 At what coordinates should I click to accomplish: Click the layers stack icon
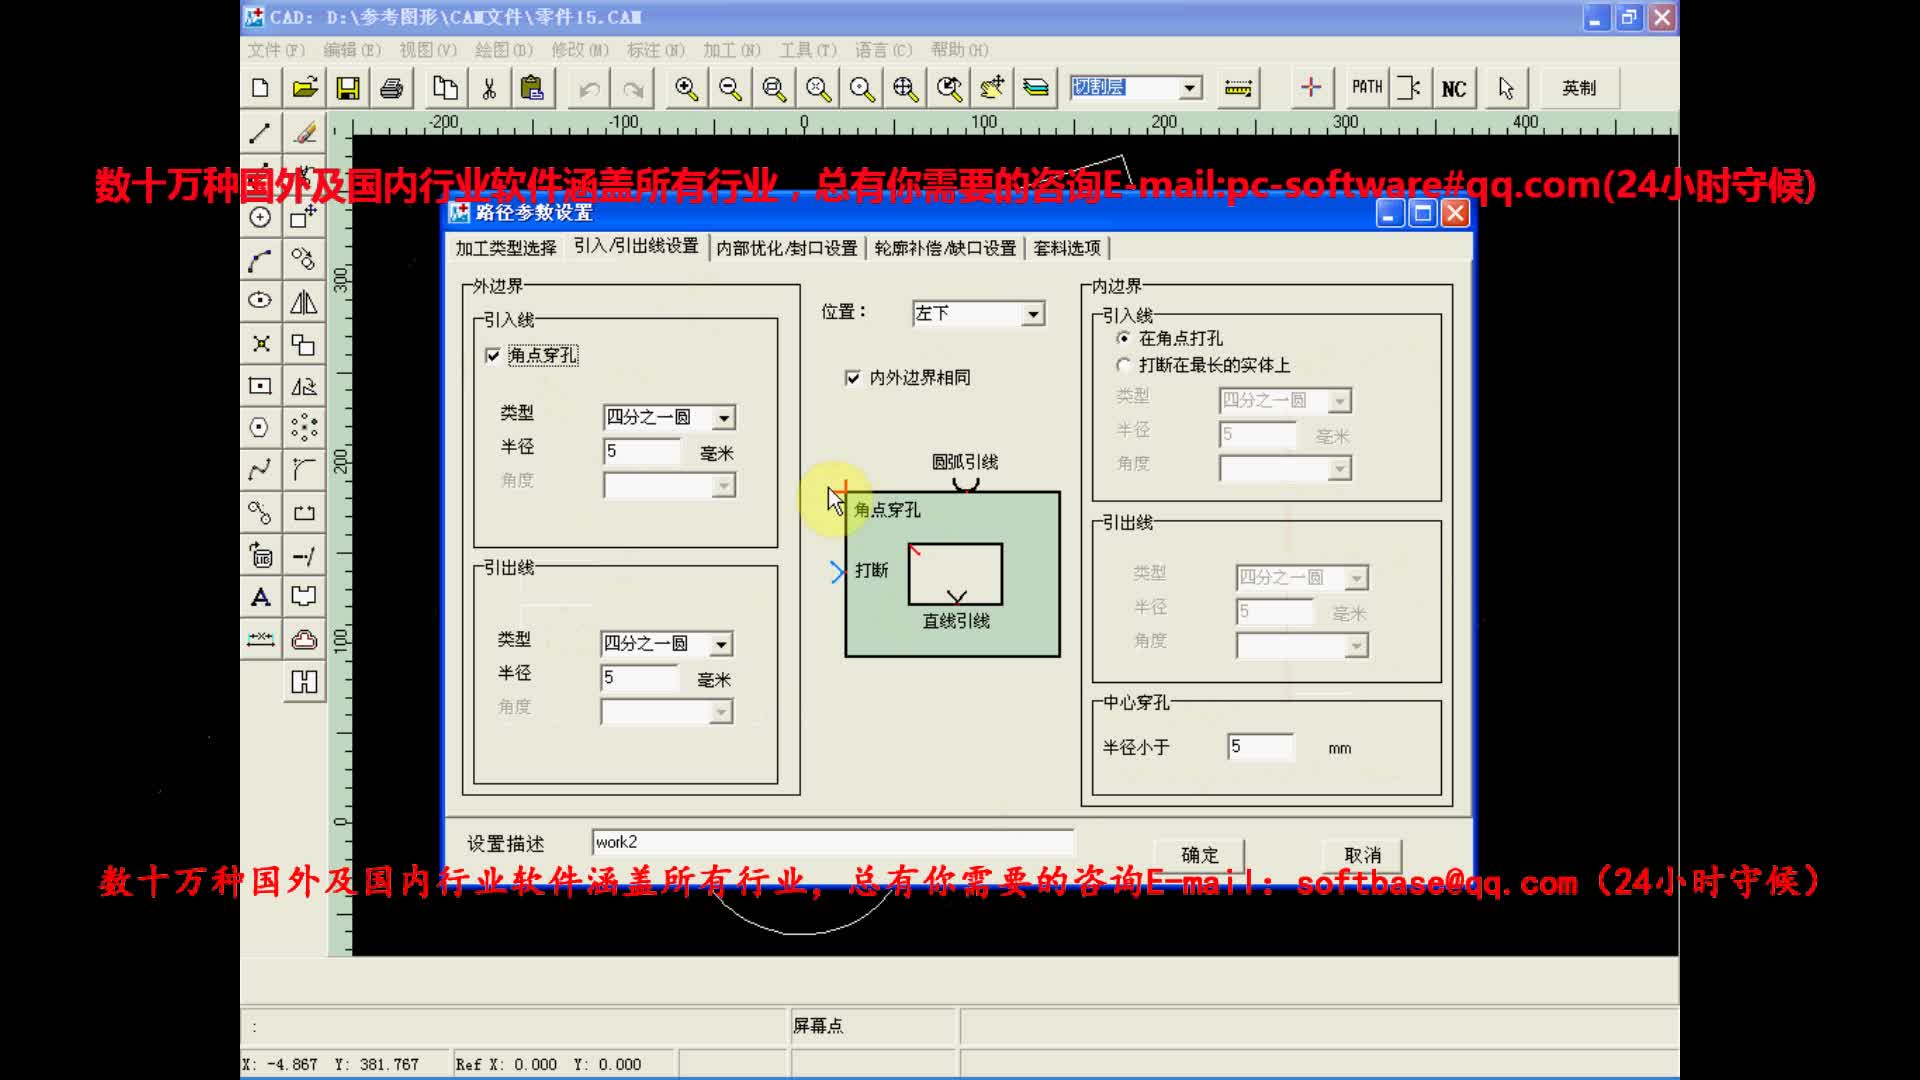click(x=1036, y=89)
